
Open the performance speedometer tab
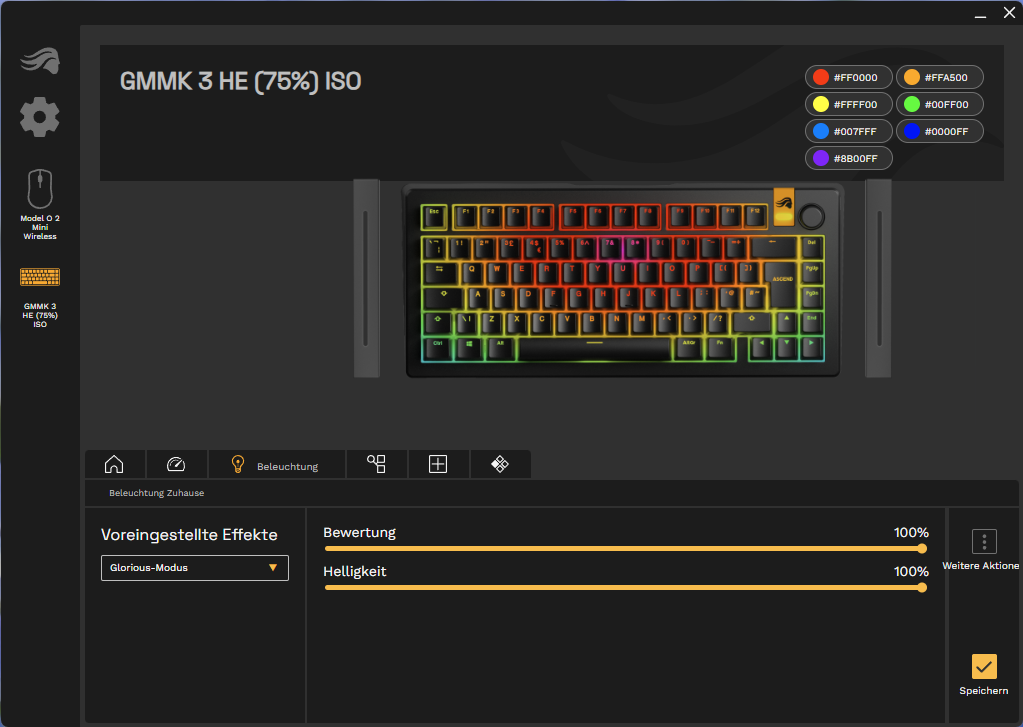click(x=176, y=464)
